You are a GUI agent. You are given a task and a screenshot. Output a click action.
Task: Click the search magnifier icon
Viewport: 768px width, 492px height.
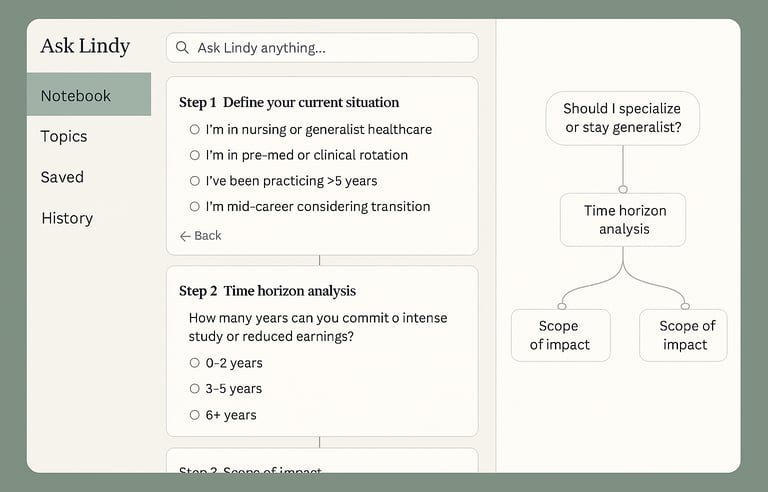click(x=183, y=48)
